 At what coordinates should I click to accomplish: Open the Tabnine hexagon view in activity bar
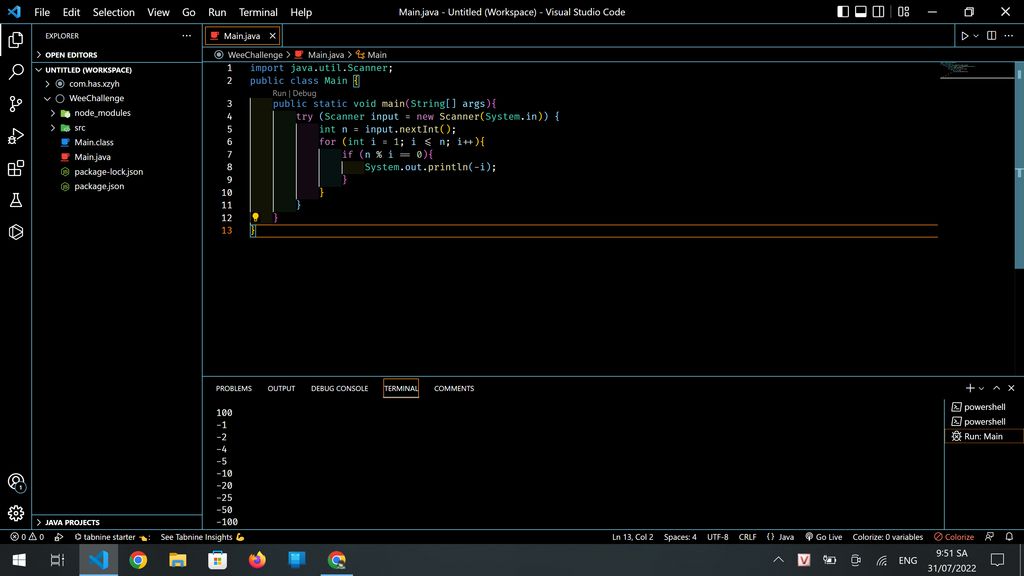(x=16, y=232)
